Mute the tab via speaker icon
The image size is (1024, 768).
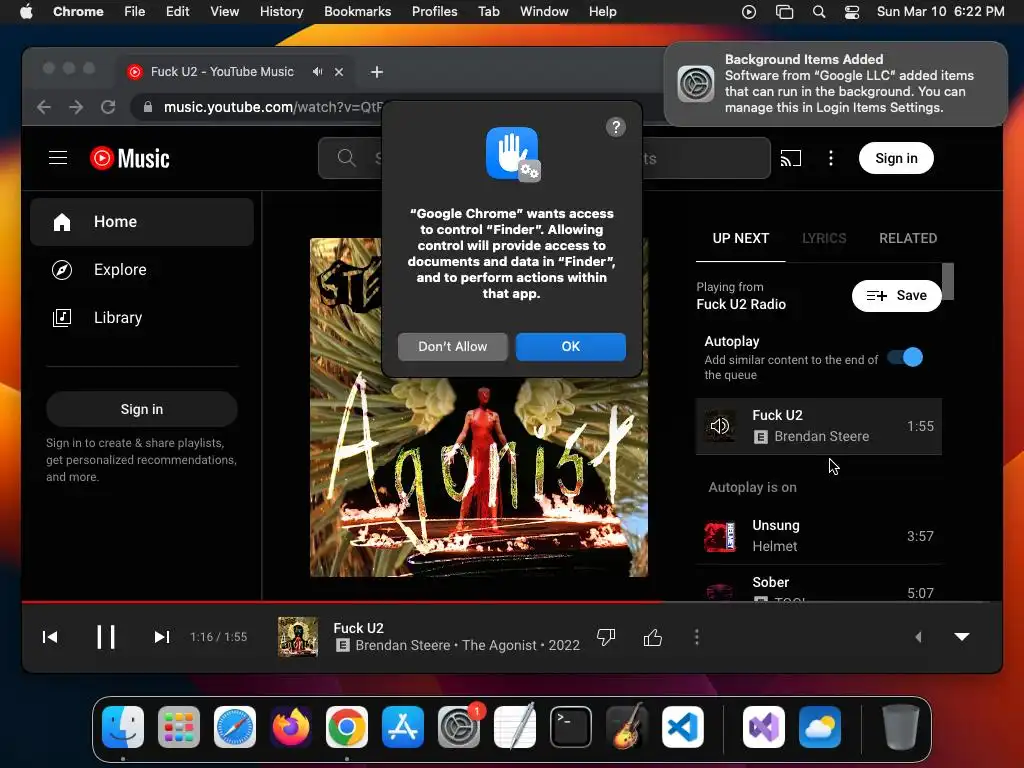317,72
